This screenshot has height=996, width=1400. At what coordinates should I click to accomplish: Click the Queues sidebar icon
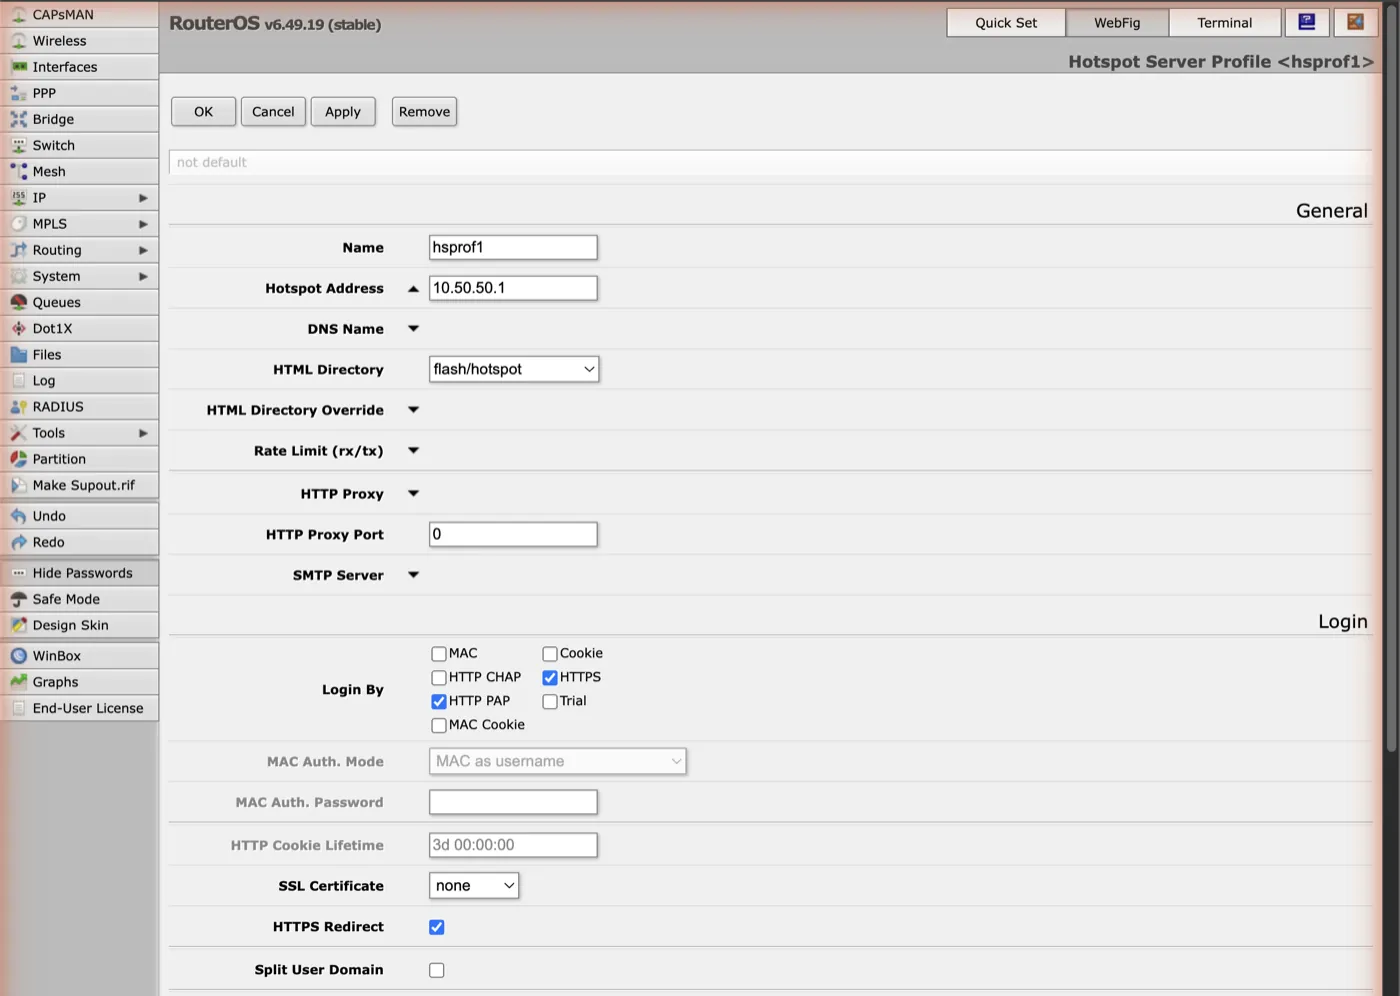click(x=18, y=302)
